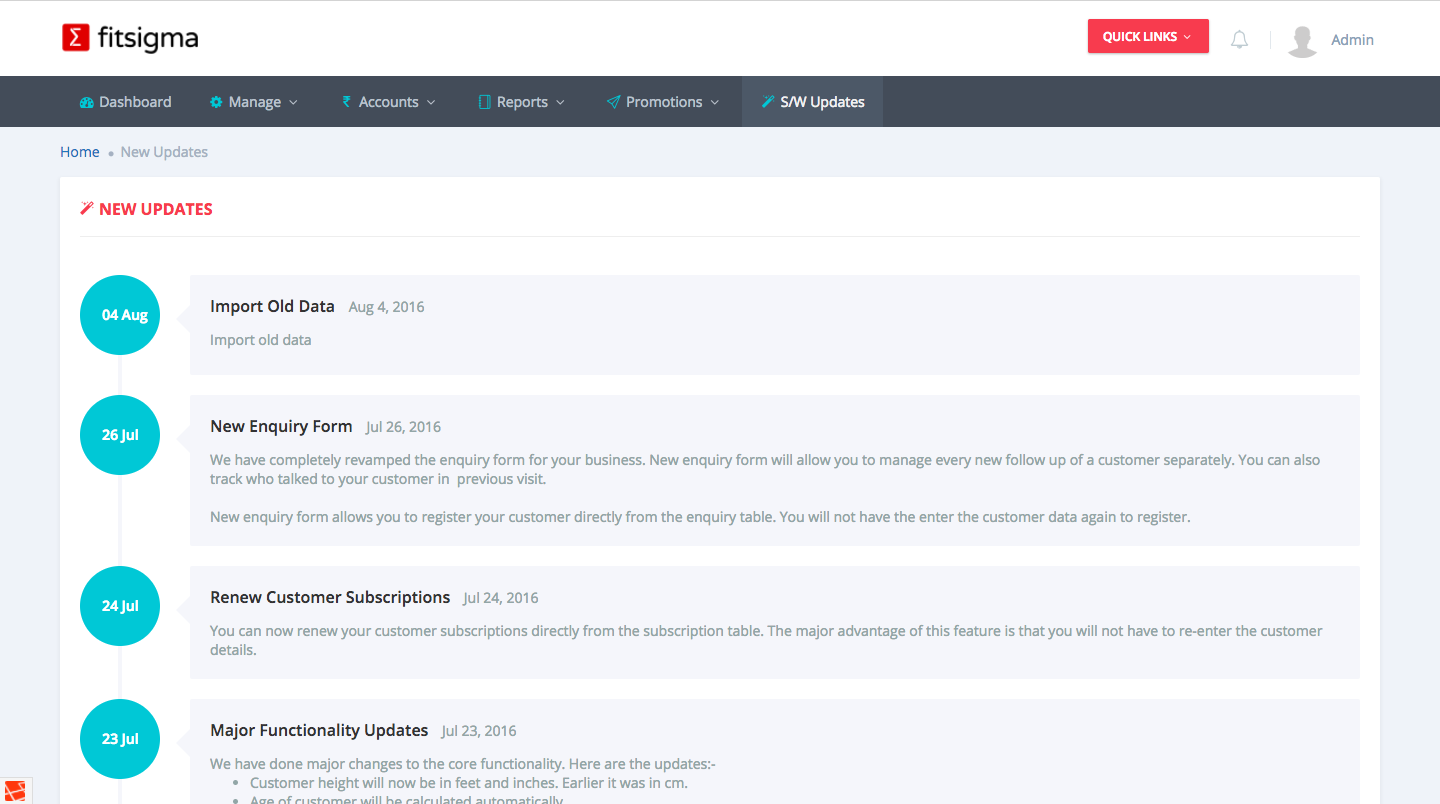Go to the Dashboard menu item
1440x804 pixels.
[135, 102]
